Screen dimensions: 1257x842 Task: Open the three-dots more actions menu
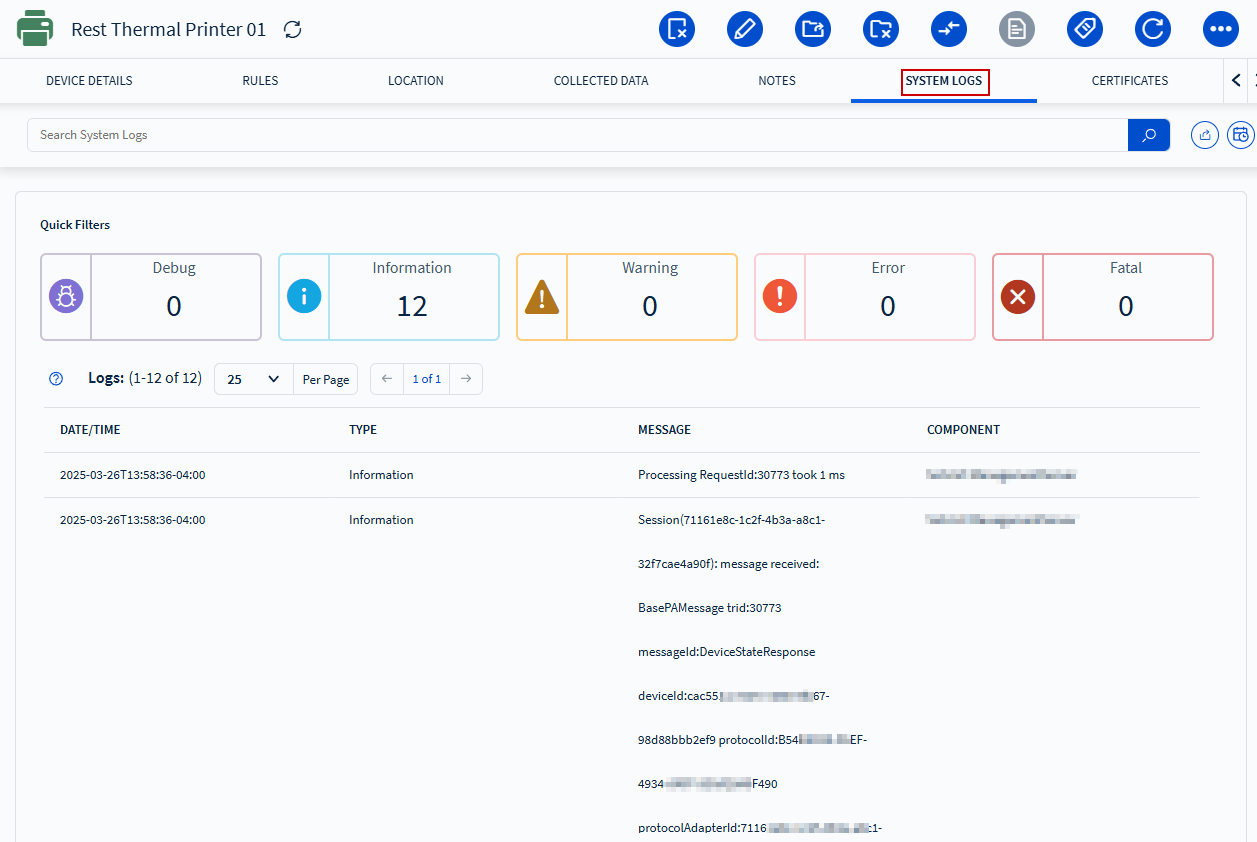click(1221, 29)
